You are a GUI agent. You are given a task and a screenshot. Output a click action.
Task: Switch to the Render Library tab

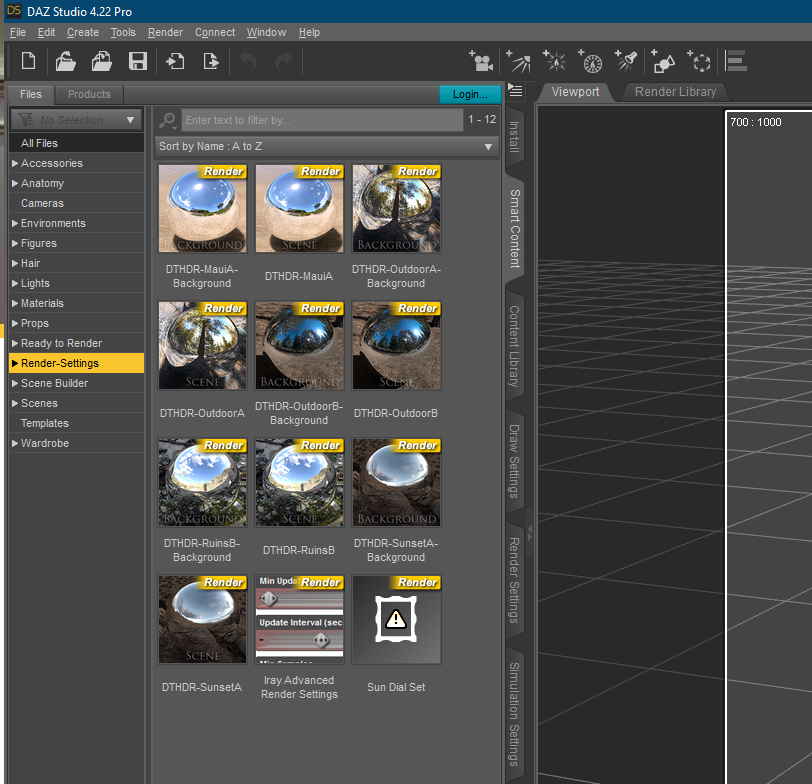[x=675, y=92]
